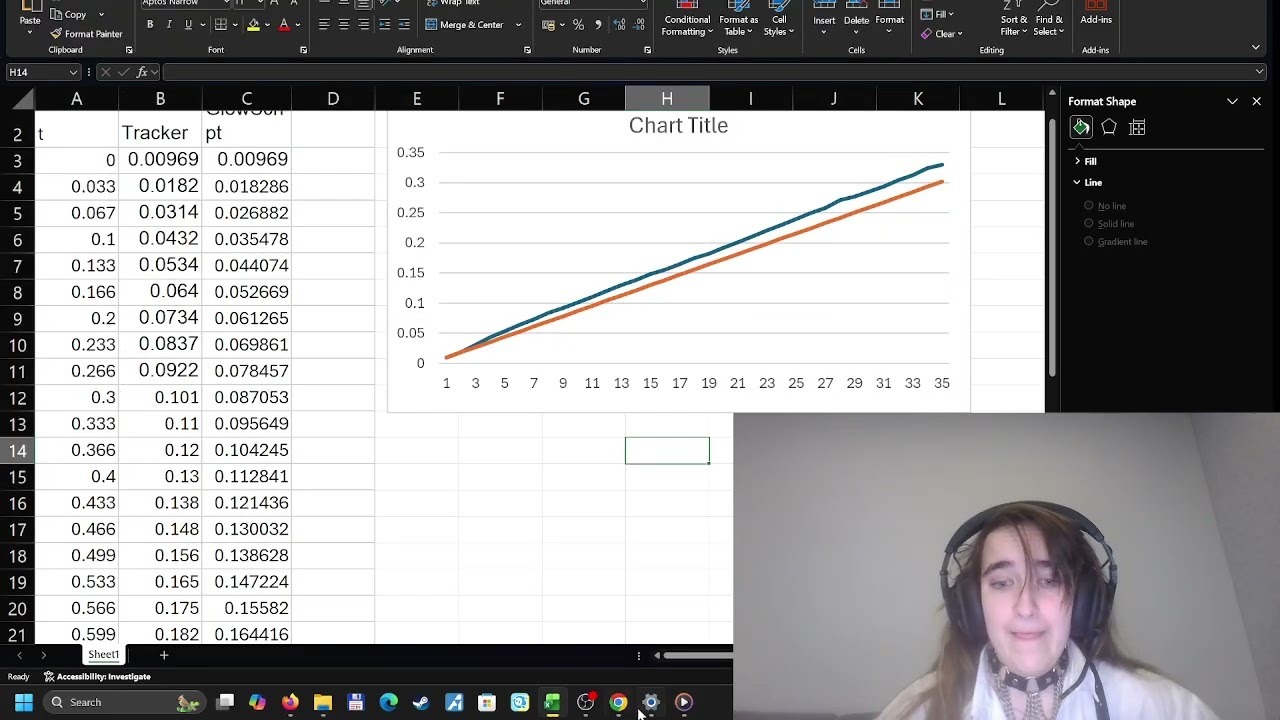Increase cell indent

(x=404, y=24)
